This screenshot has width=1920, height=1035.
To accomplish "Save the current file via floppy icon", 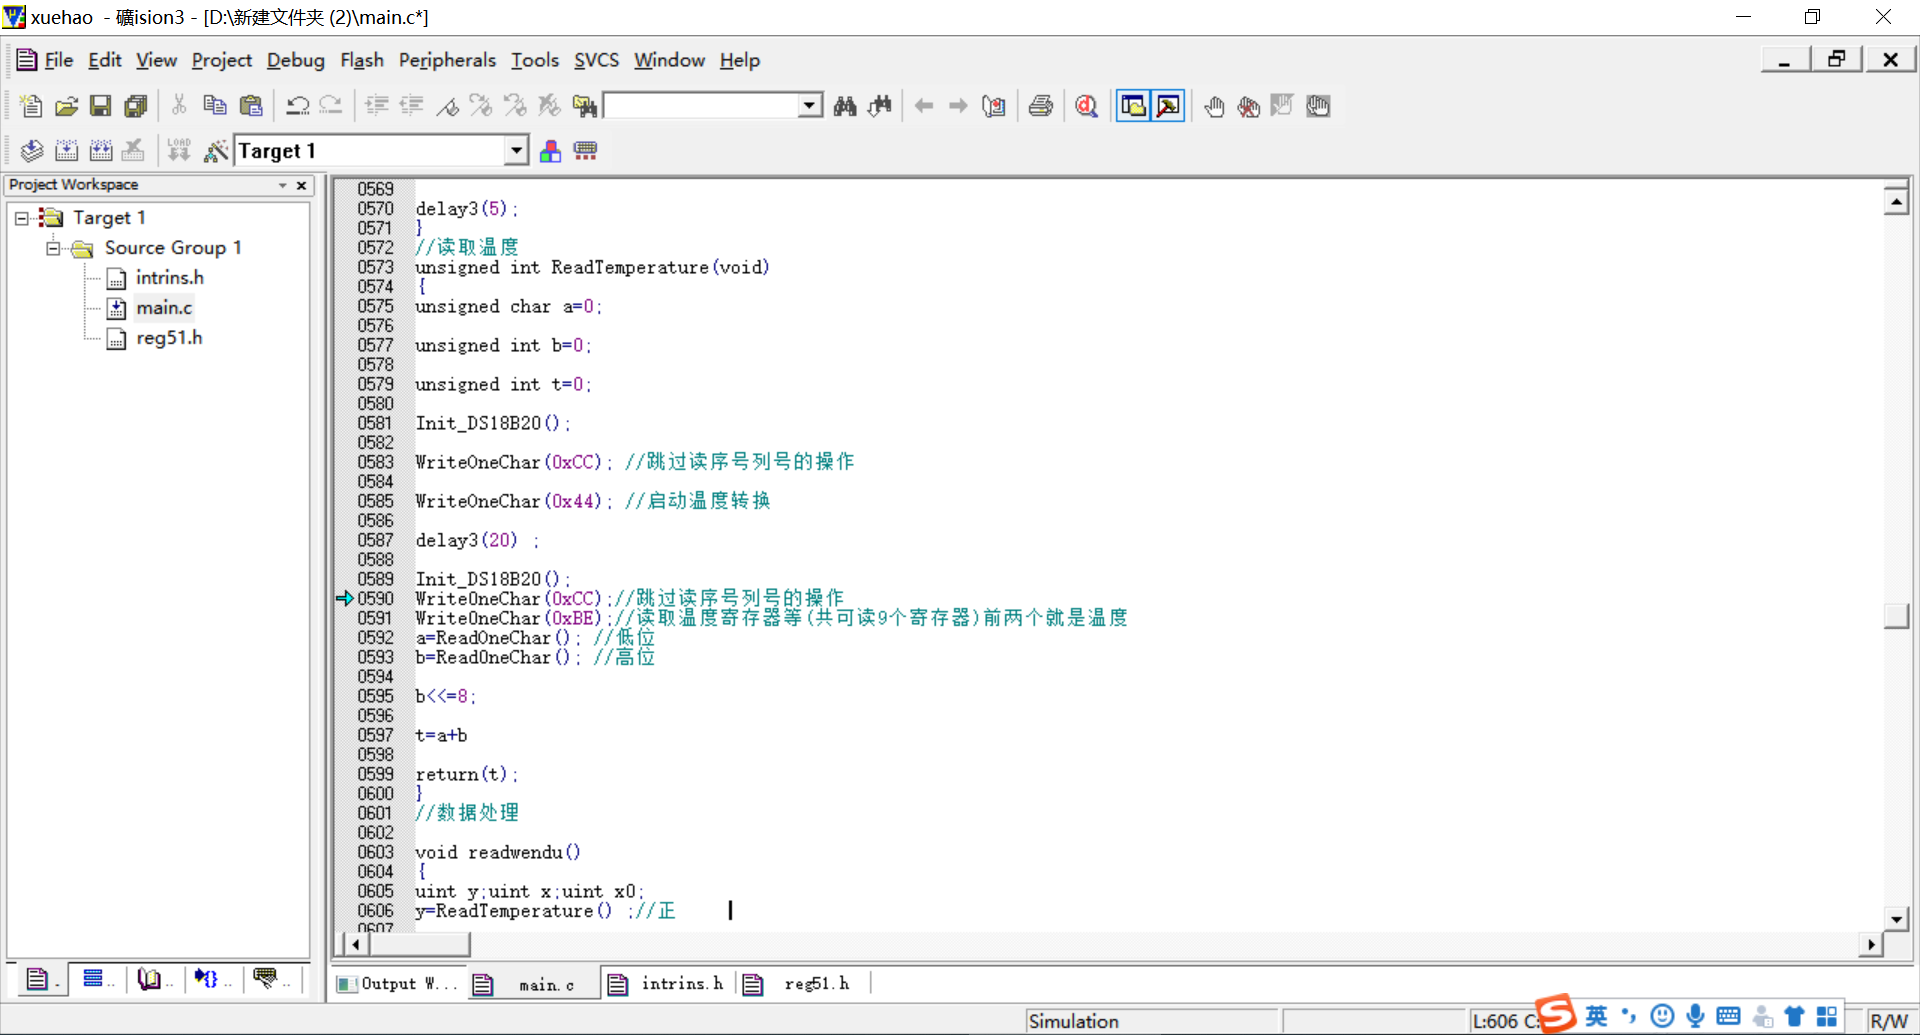I will (x=100, y=106).
